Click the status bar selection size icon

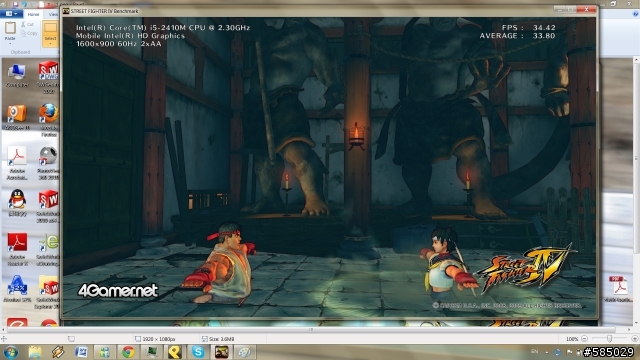click(71, 339)
